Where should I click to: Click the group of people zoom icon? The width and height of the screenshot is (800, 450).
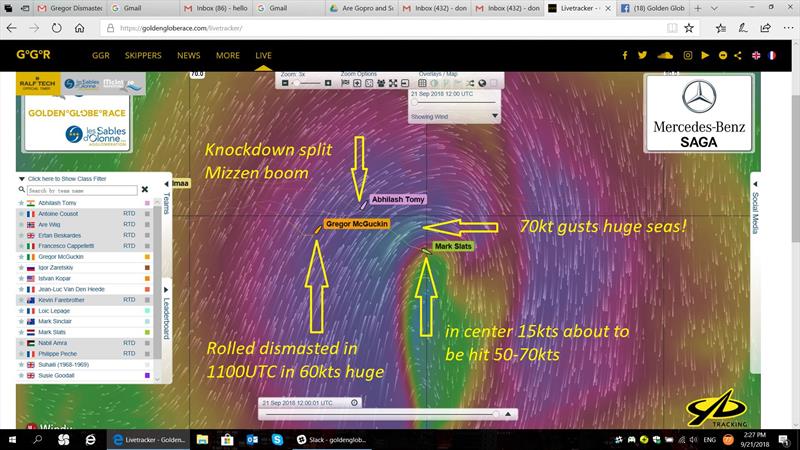(x=381, y=83)
